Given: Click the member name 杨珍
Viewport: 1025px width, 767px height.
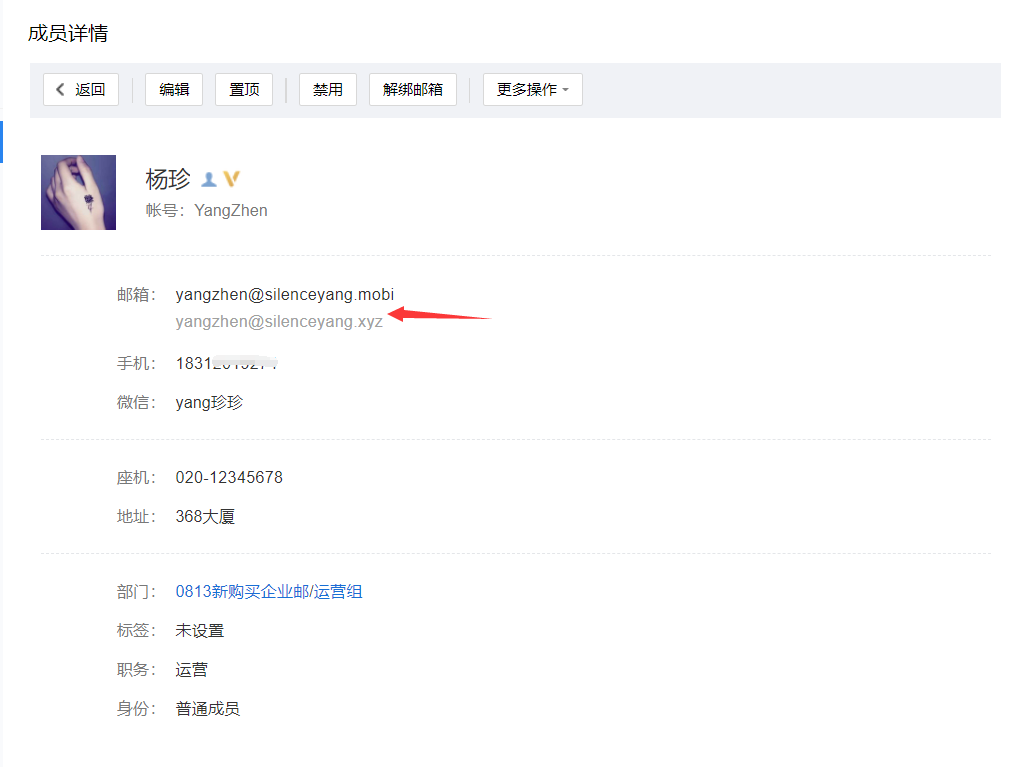Looking at the screenshot, I should [x=167, y=179].
